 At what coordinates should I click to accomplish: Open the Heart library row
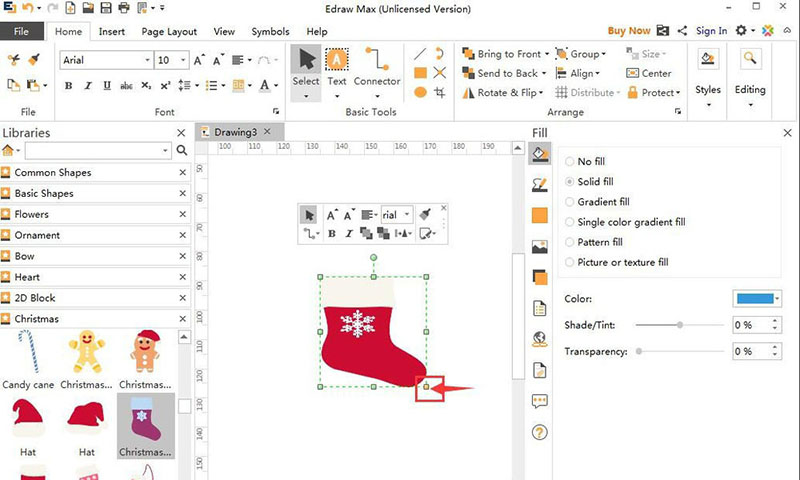(95, 277)
